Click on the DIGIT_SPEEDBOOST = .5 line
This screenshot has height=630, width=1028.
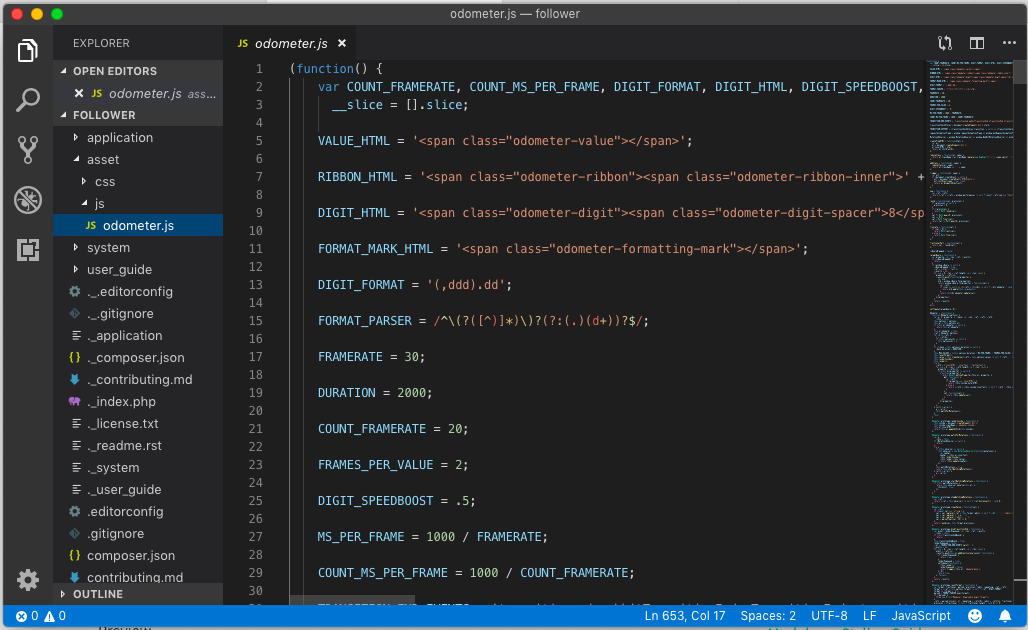pos(397,501)
